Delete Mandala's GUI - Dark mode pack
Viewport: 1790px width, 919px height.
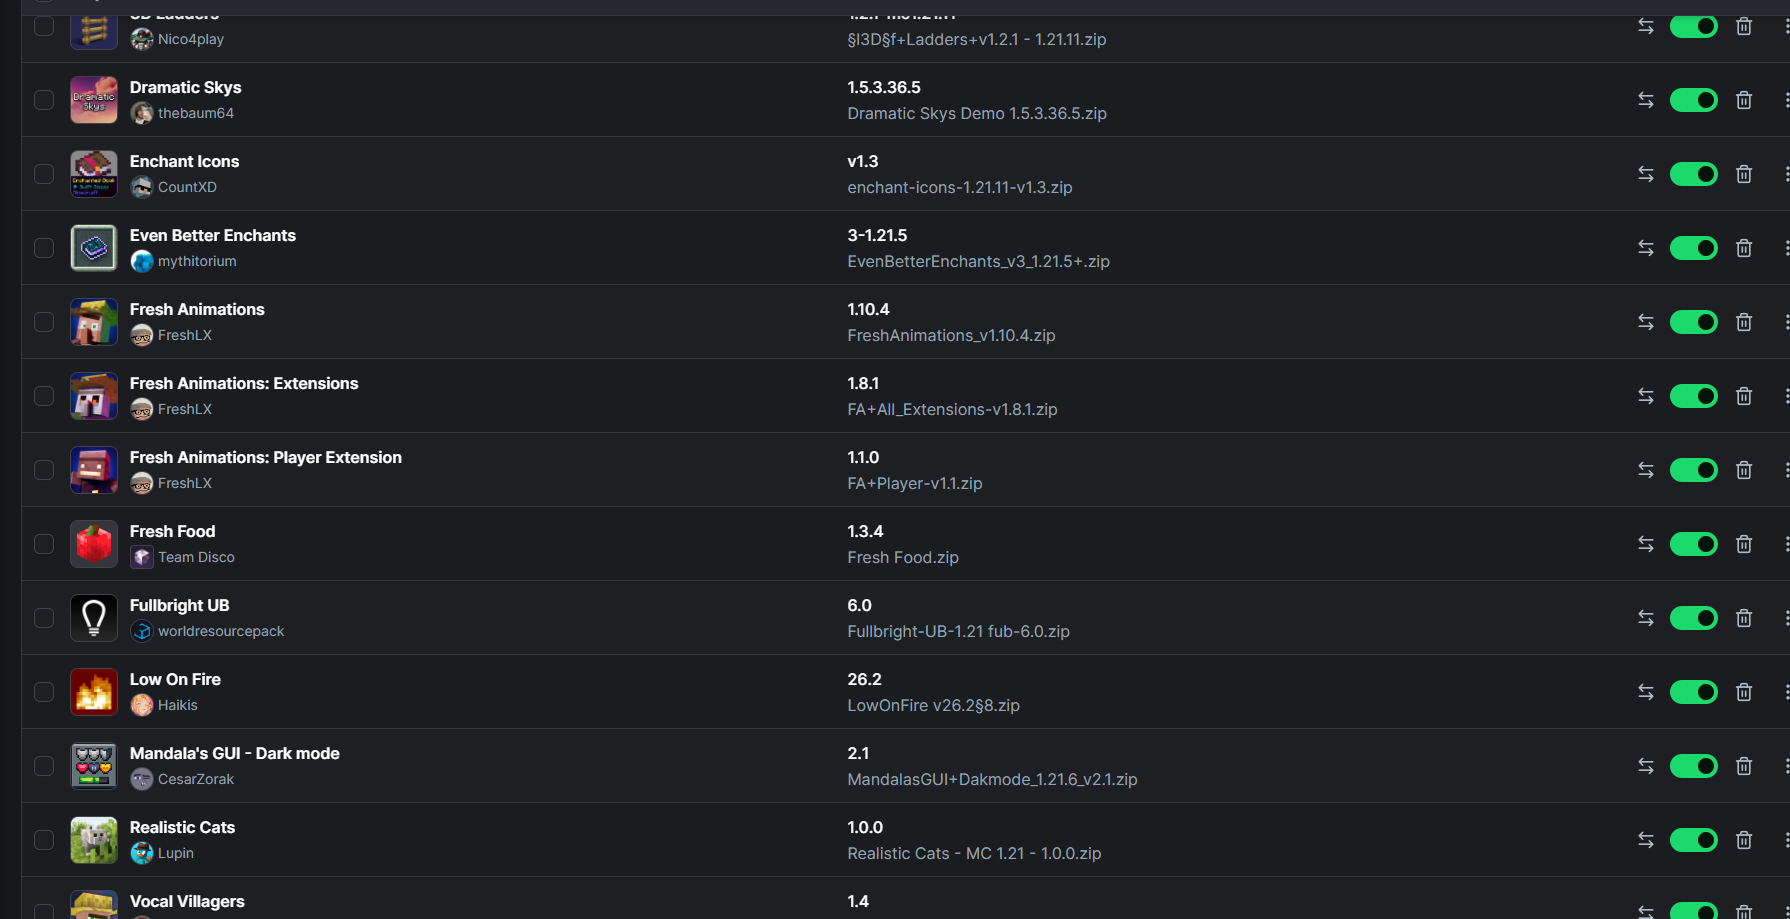pos(1744,766)
